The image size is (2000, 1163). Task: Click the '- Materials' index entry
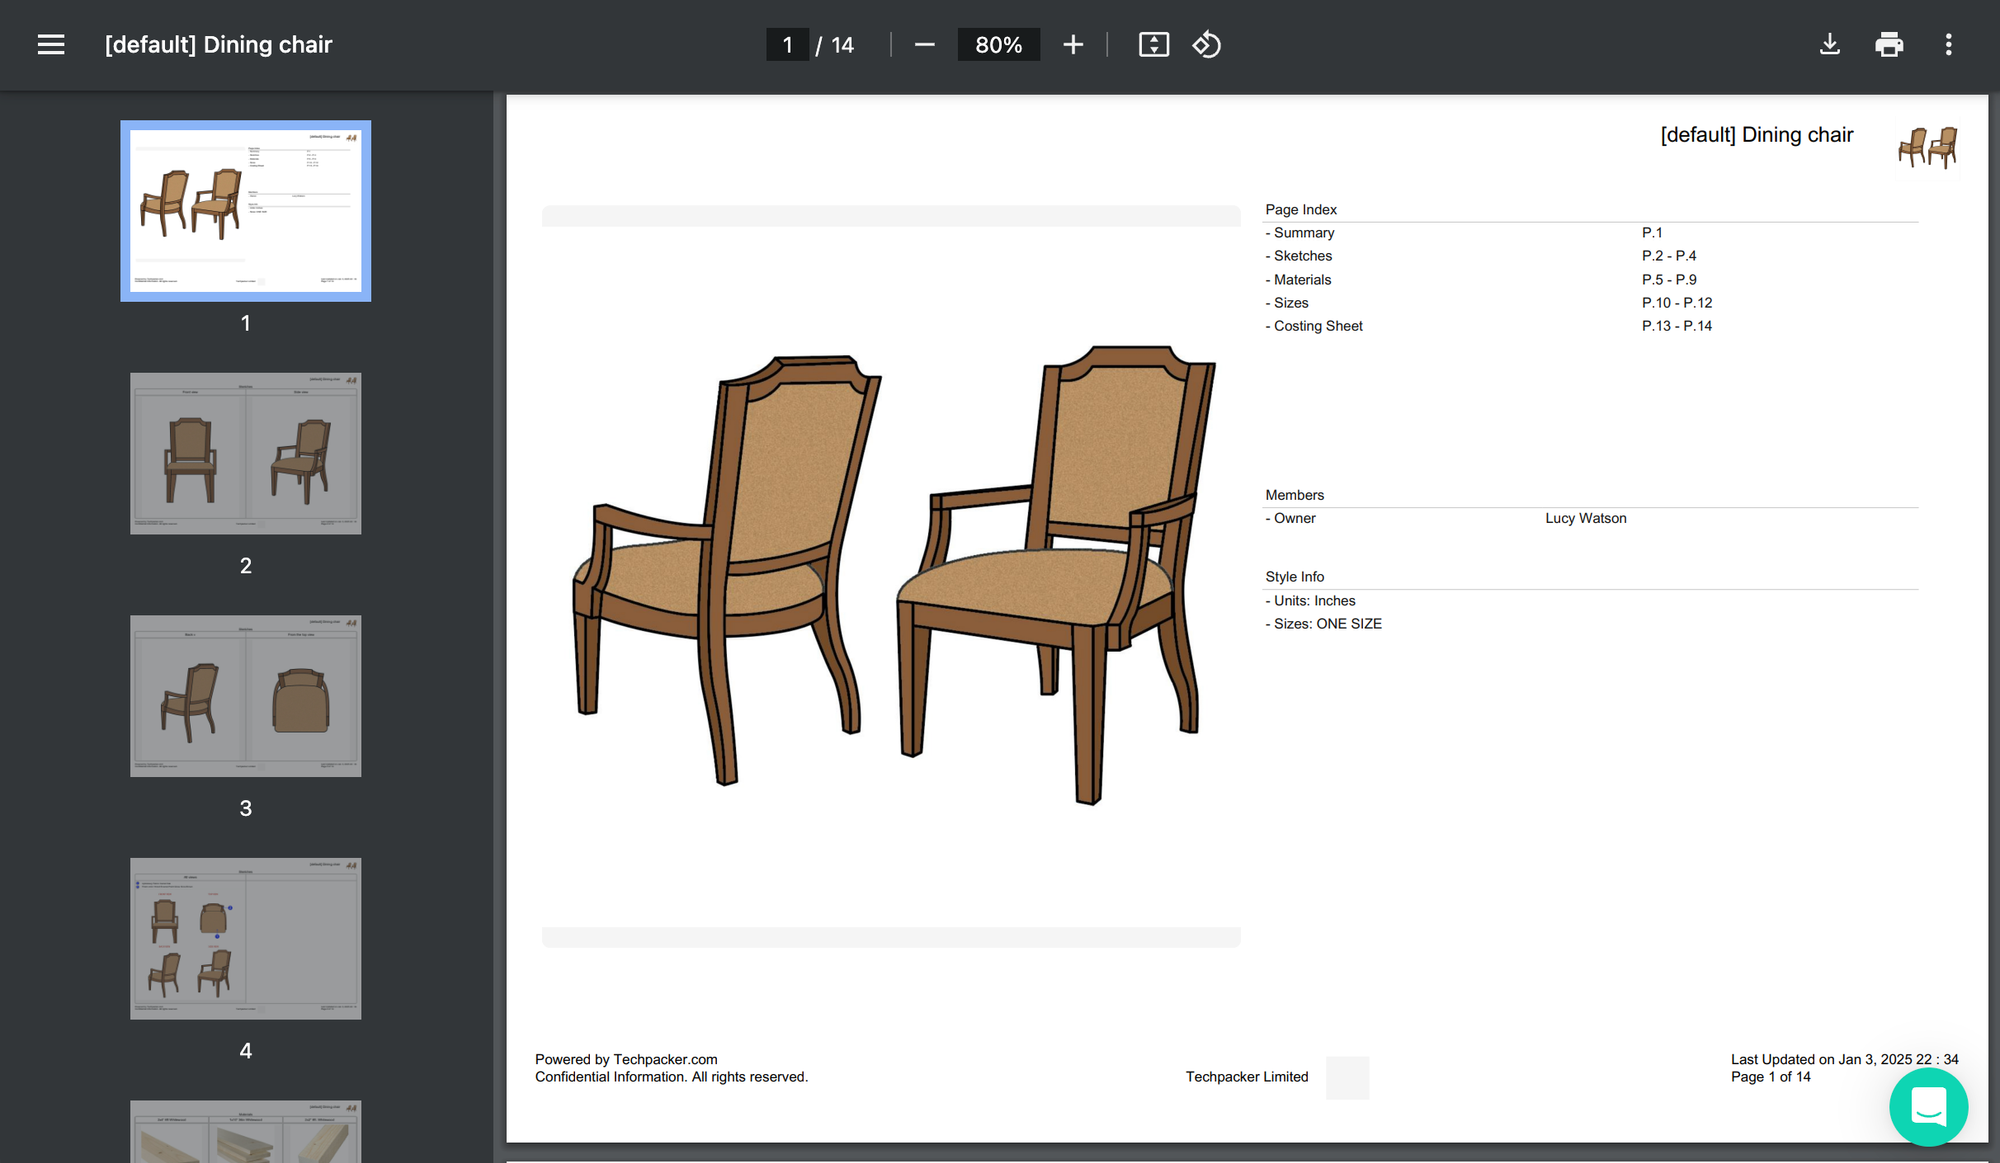tap(1298, 280)
